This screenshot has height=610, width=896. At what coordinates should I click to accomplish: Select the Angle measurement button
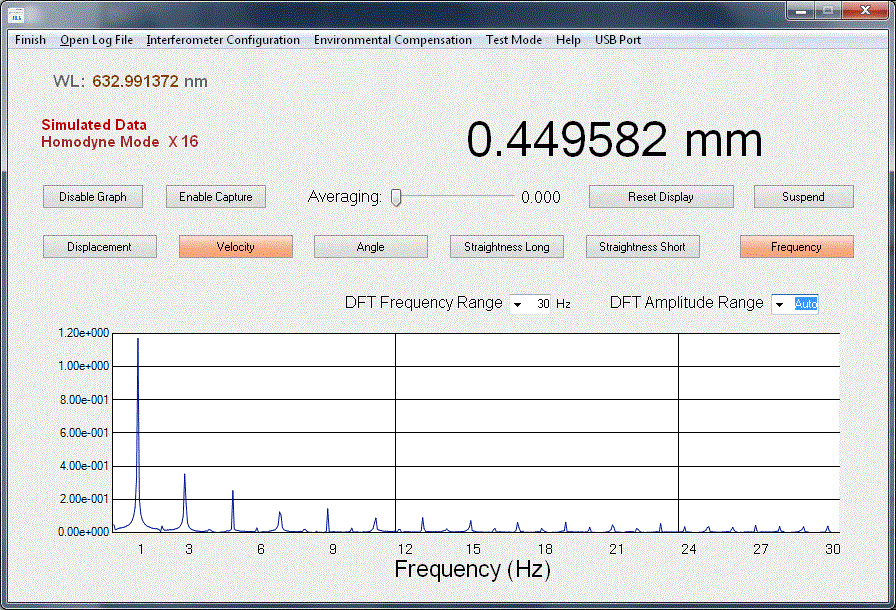[x=370, y=247]
